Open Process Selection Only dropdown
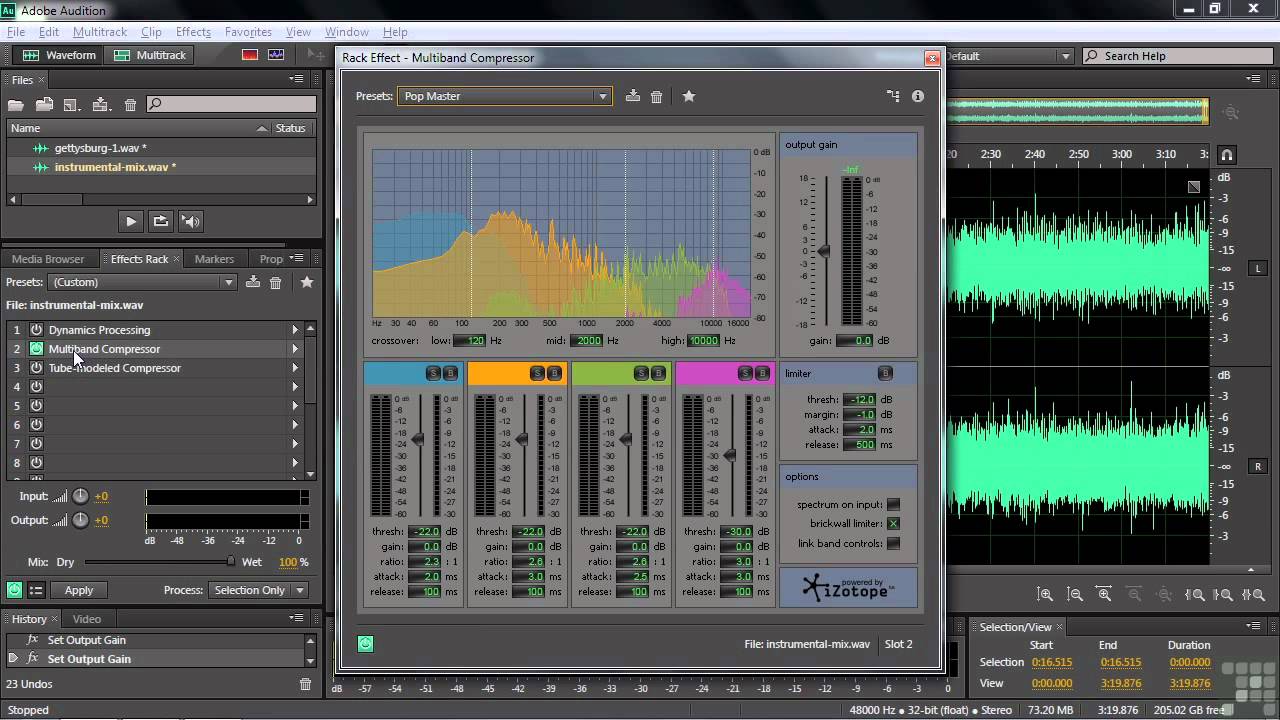The image size is (1280, 720). tap(258, 590)
